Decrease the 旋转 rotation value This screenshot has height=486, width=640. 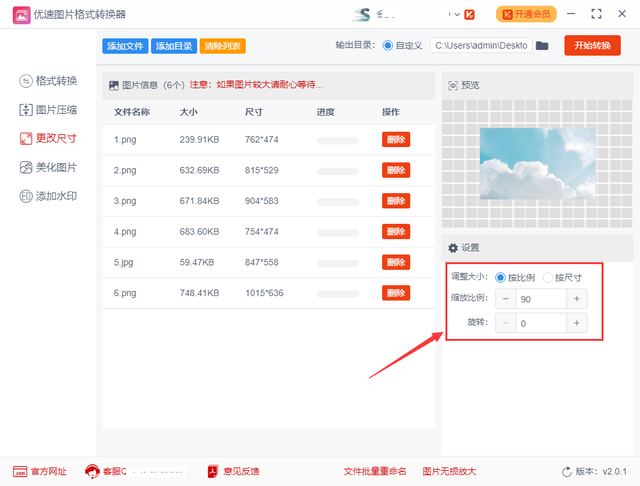pyautogui.click(x=506, y=323)
